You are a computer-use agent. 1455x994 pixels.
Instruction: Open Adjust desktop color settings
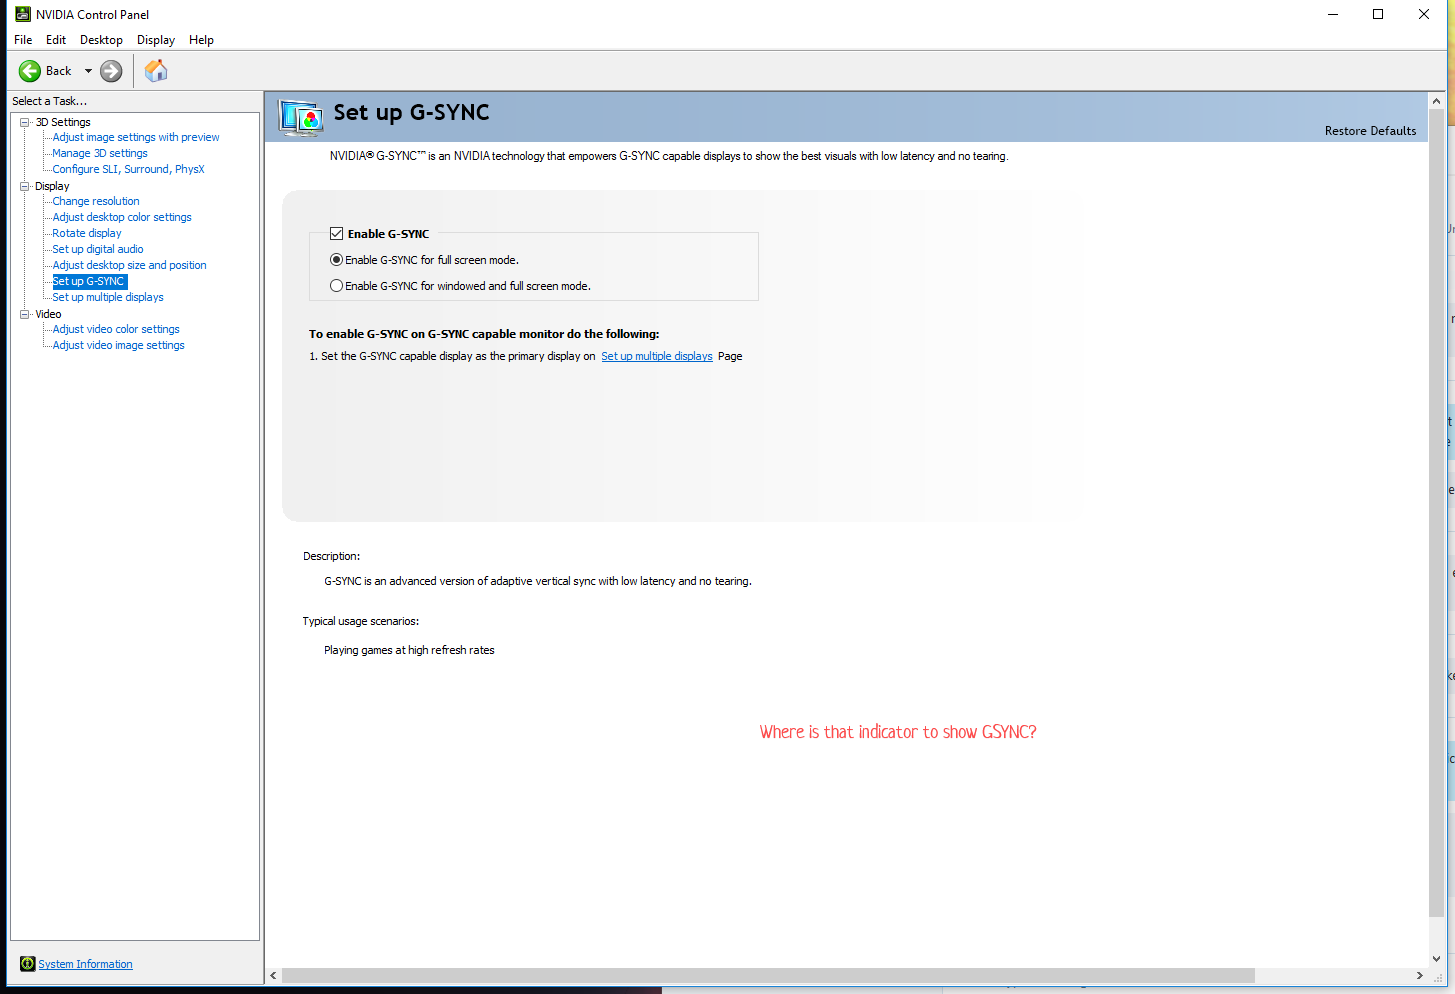pyautogui.click(x=122, y=217)
